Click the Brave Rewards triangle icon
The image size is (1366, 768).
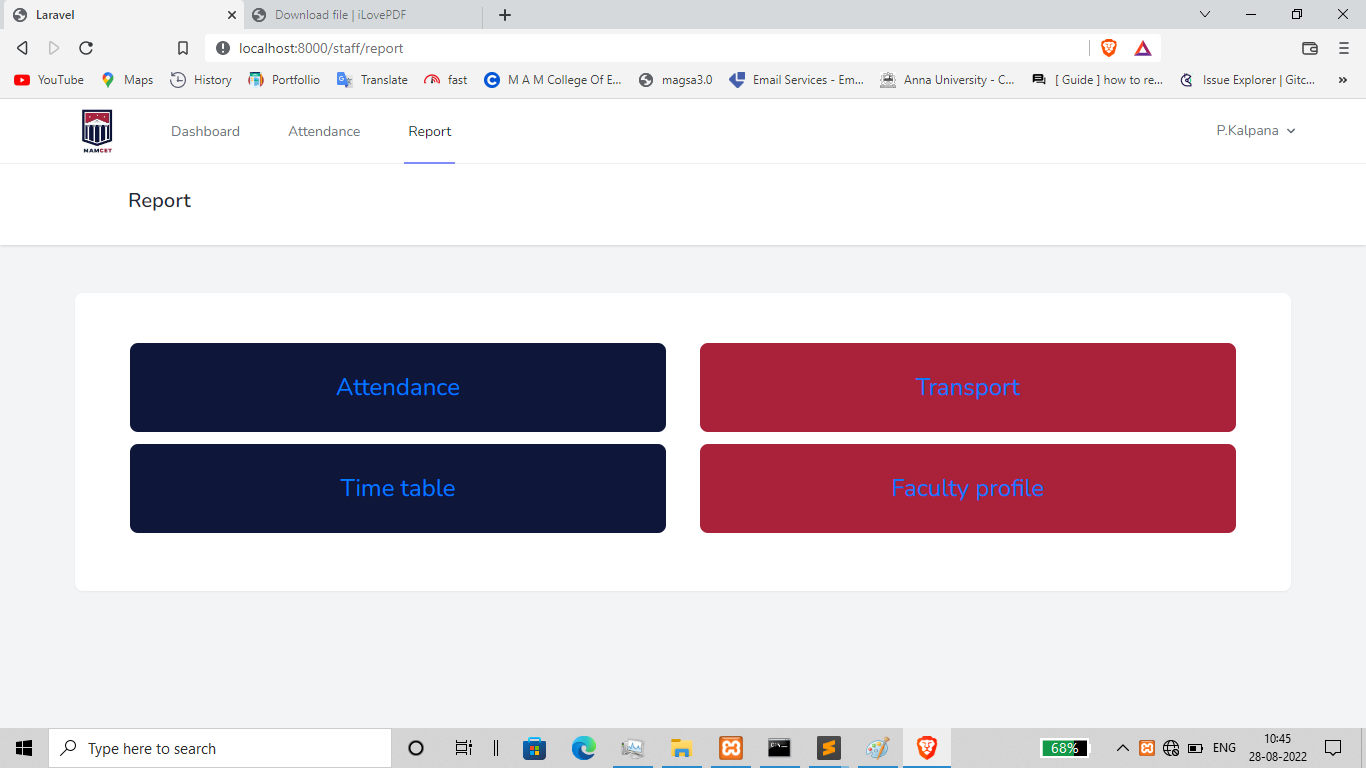click(x=1144, y=47)
